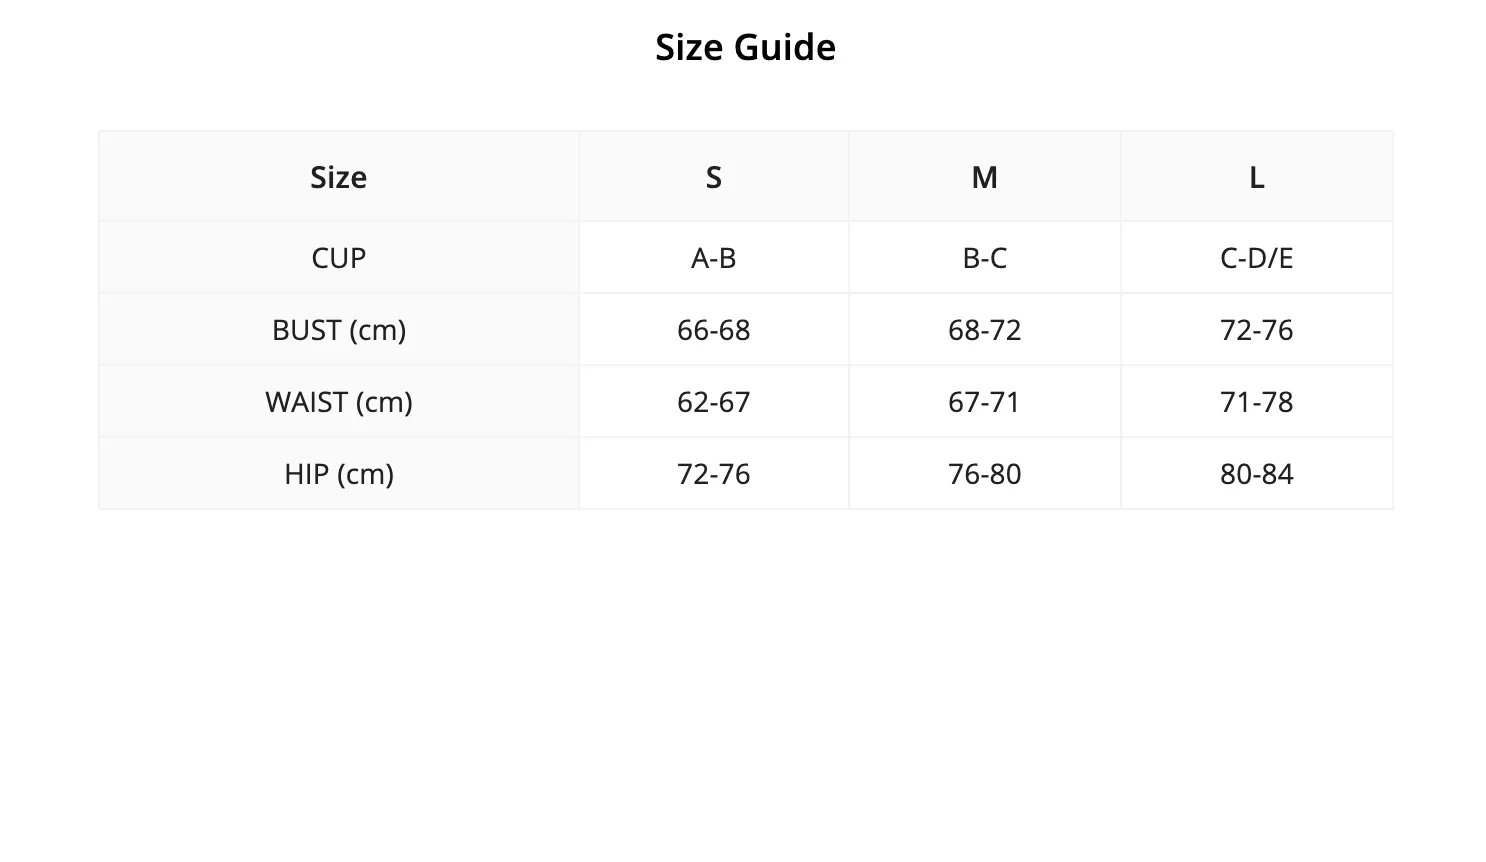This screenshot has height=862, width=1486.
Task: Click the M size column header
Action: pyautogui.click(x=985, y=177)
